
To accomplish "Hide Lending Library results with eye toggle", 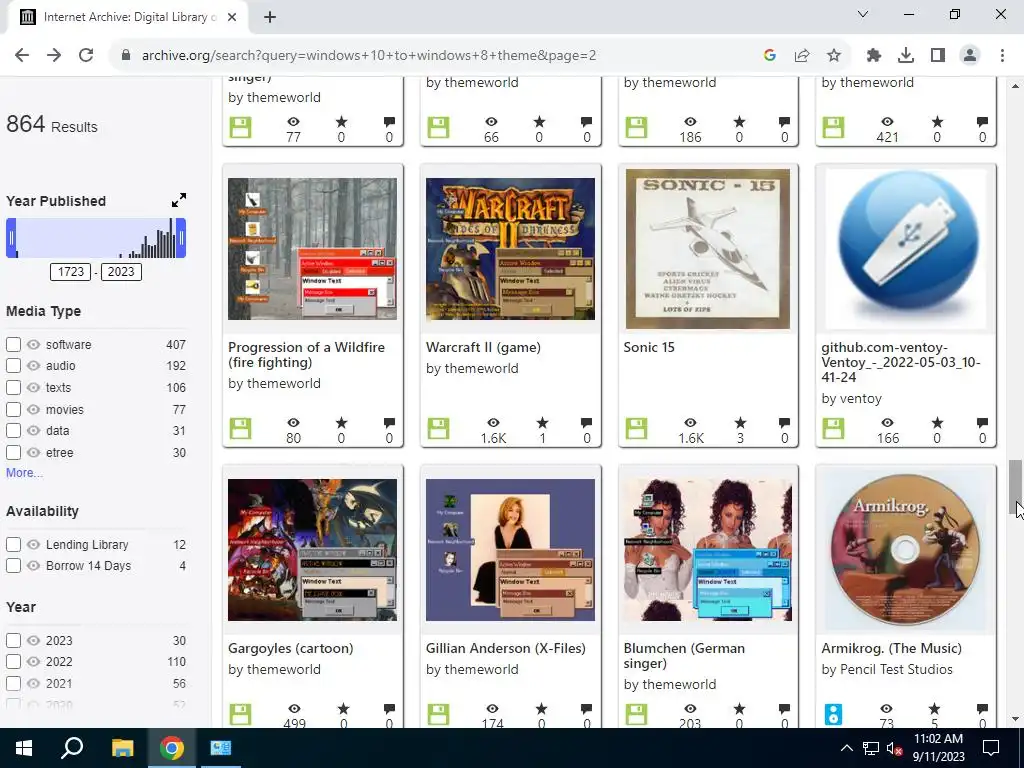I will (33, 544).
